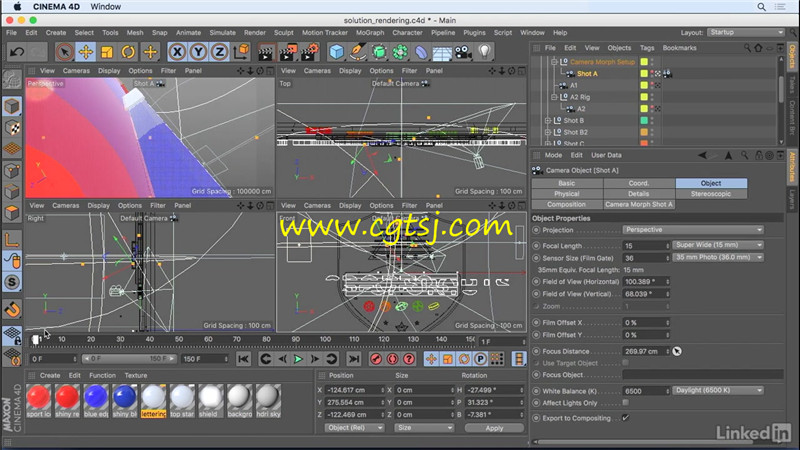Click Go to Start of timeline
Viewport: 800px width, 450px height.
[243, 359]
